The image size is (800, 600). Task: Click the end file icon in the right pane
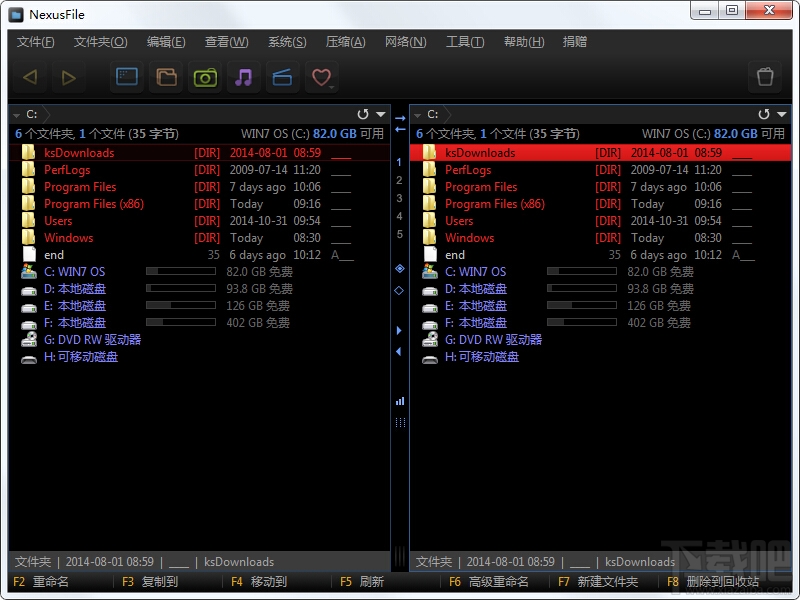431,255
